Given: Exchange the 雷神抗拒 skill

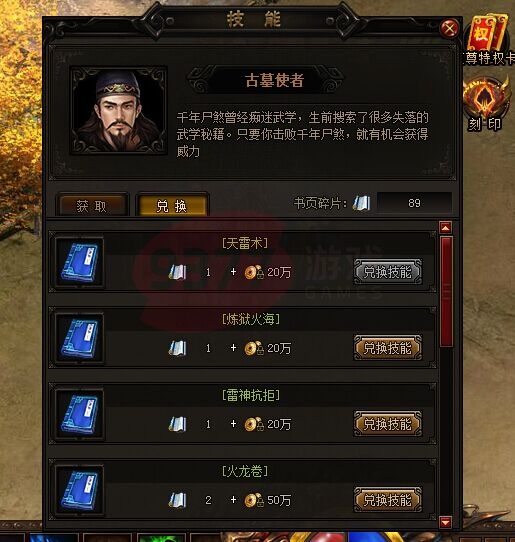Looking at the screenshot, I should click(x=387, y=424).
